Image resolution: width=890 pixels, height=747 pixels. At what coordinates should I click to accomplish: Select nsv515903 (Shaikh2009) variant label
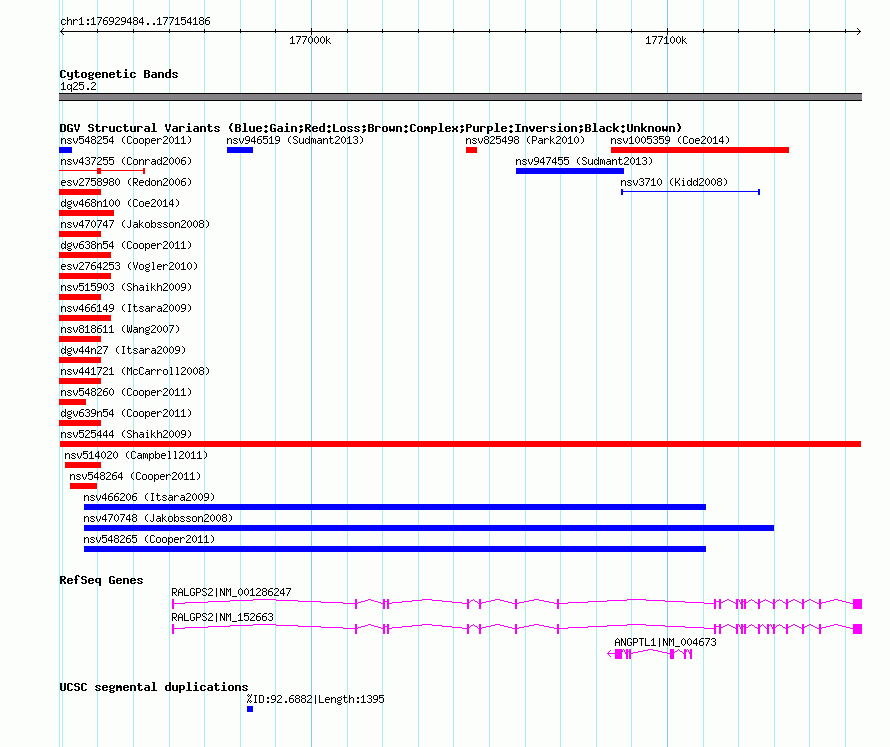(x=126, y=287)
